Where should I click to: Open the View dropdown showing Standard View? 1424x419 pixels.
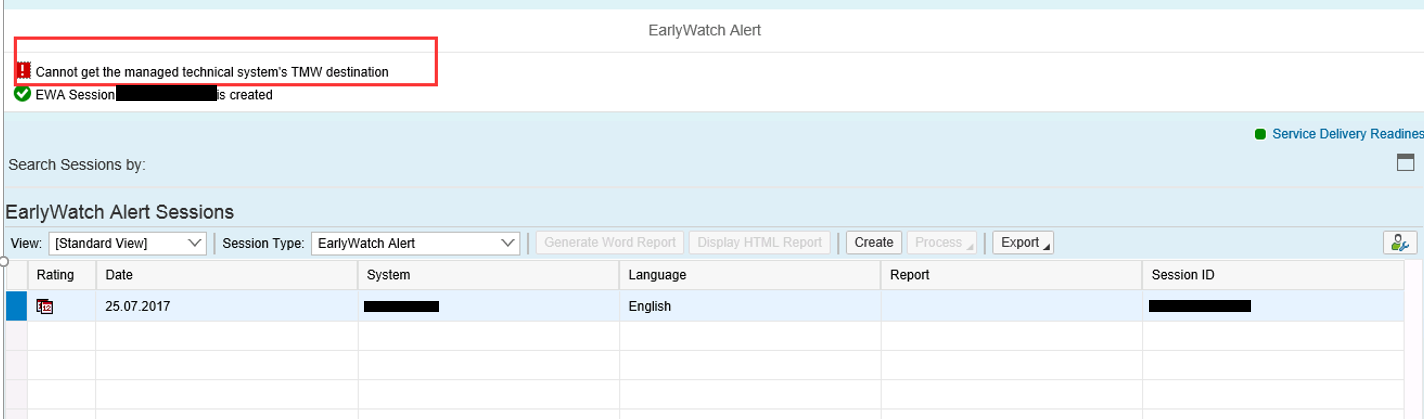(x=128, y=243)
